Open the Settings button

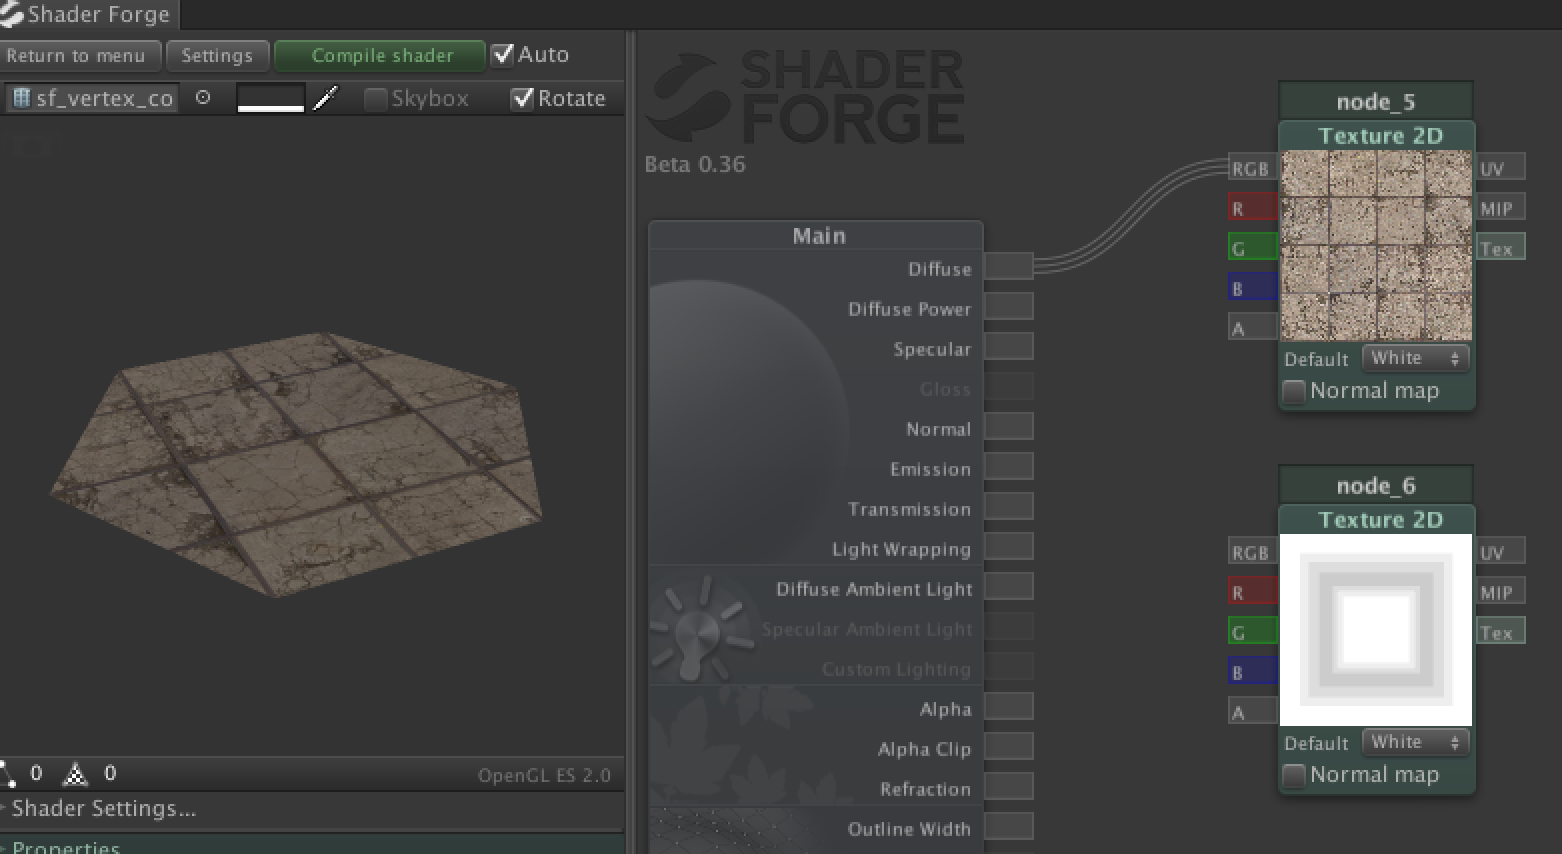click(217, 56)
